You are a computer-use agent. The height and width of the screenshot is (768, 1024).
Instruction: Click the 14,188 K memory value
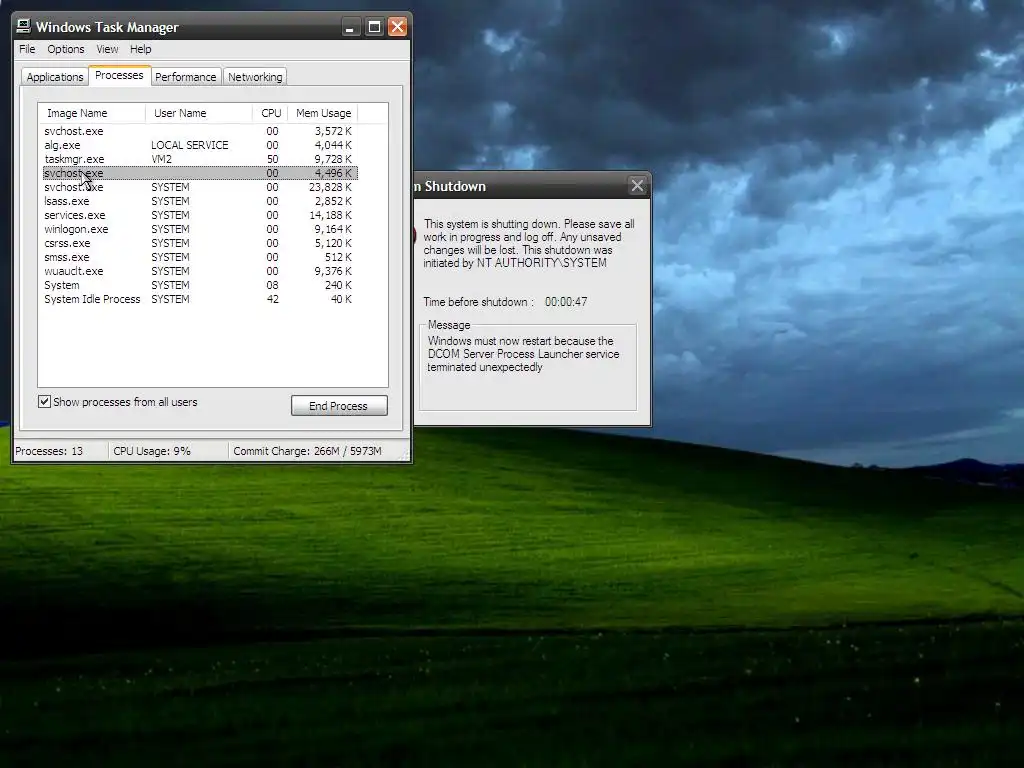click(330, 215)
